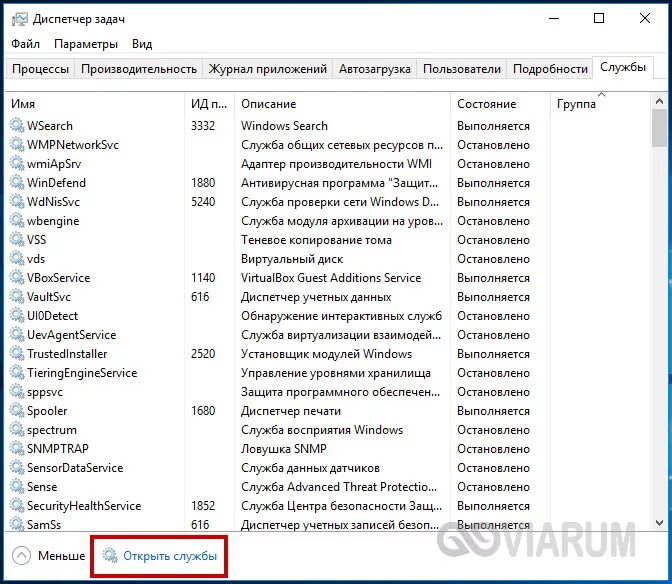
Task: Click the vds service gear icon
Action: tap(17, 258)
